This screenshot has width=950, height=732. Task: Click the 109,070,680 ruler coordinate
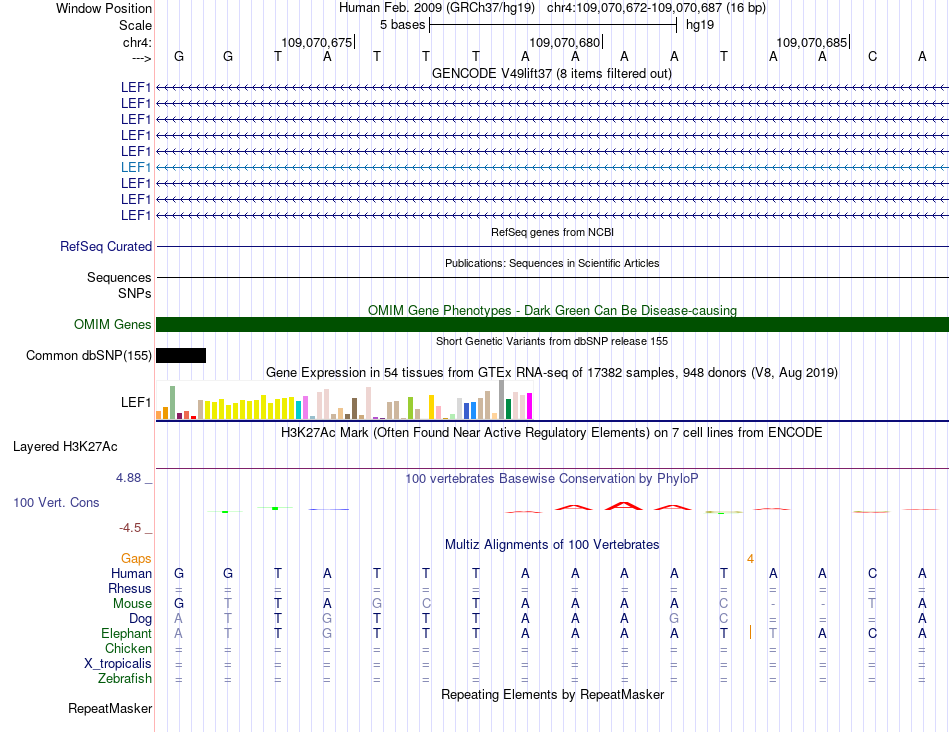564,42
